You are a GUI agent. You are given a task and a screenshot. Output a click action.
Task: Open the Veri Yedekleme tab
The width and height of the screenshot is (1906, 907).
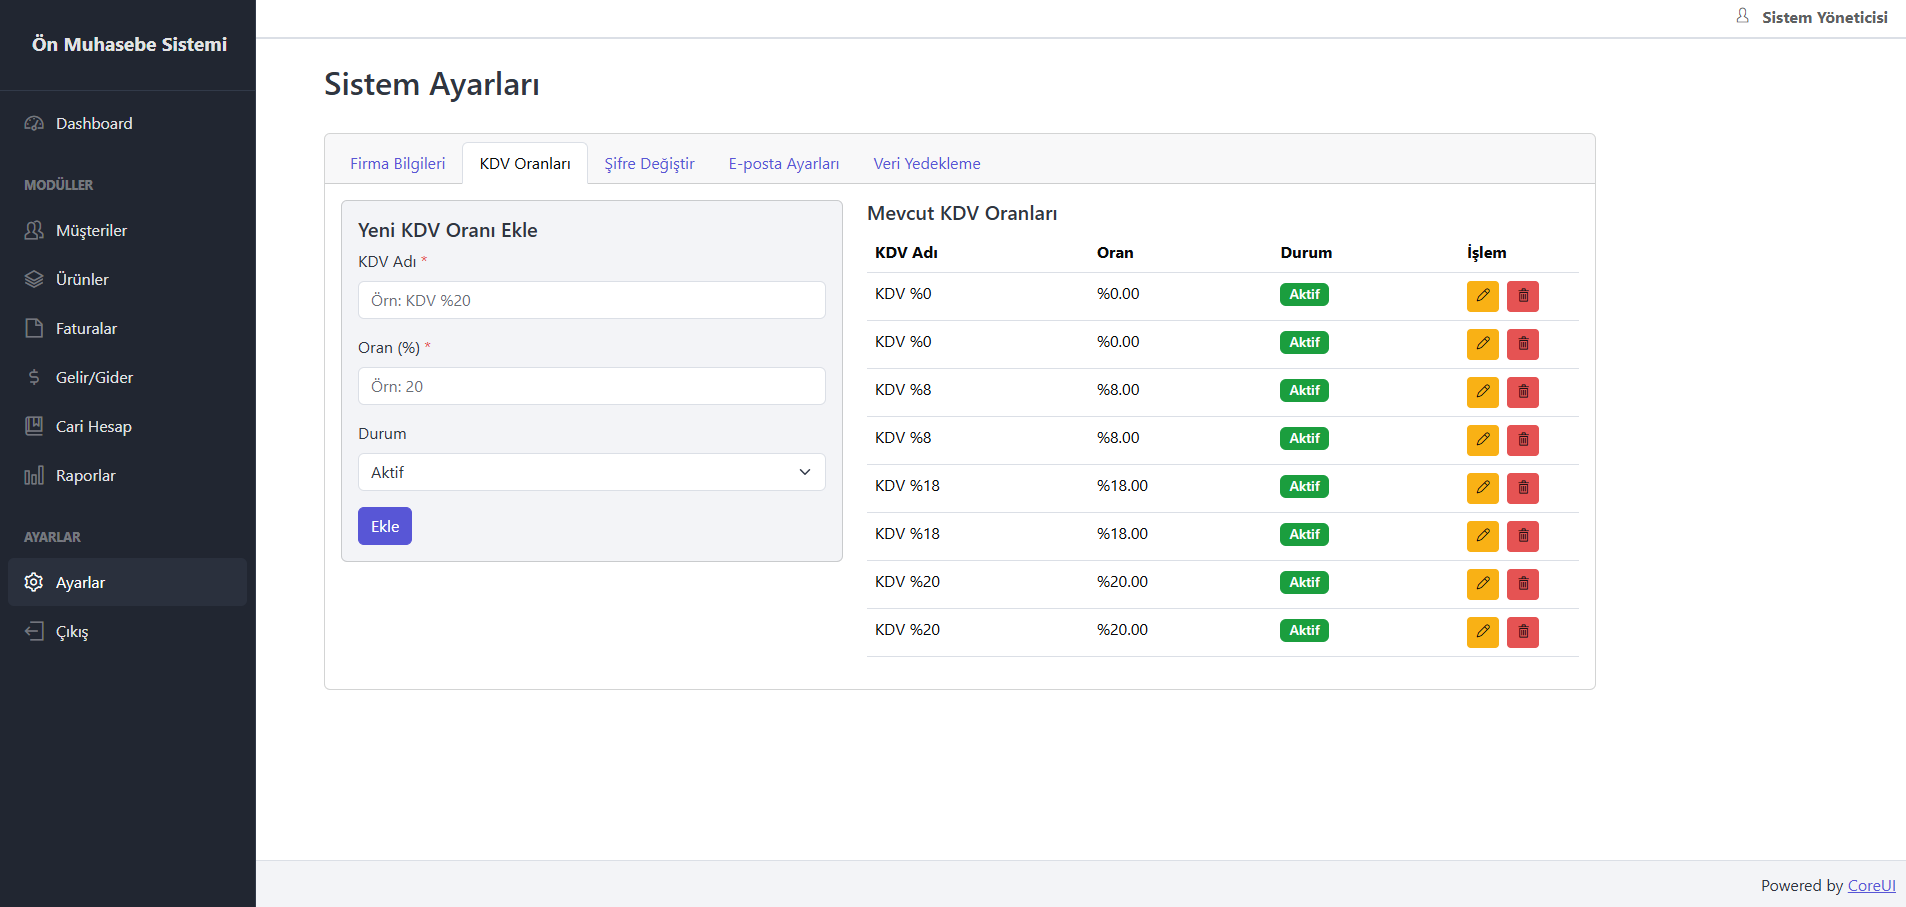(927, 164)
